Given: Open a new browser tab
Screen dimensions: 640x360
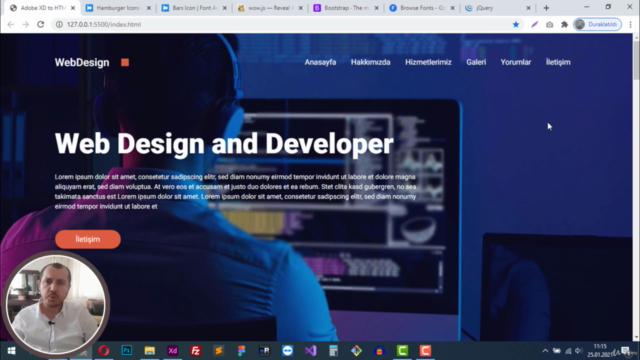Looking at the screenshot, I should coord(546,8).
